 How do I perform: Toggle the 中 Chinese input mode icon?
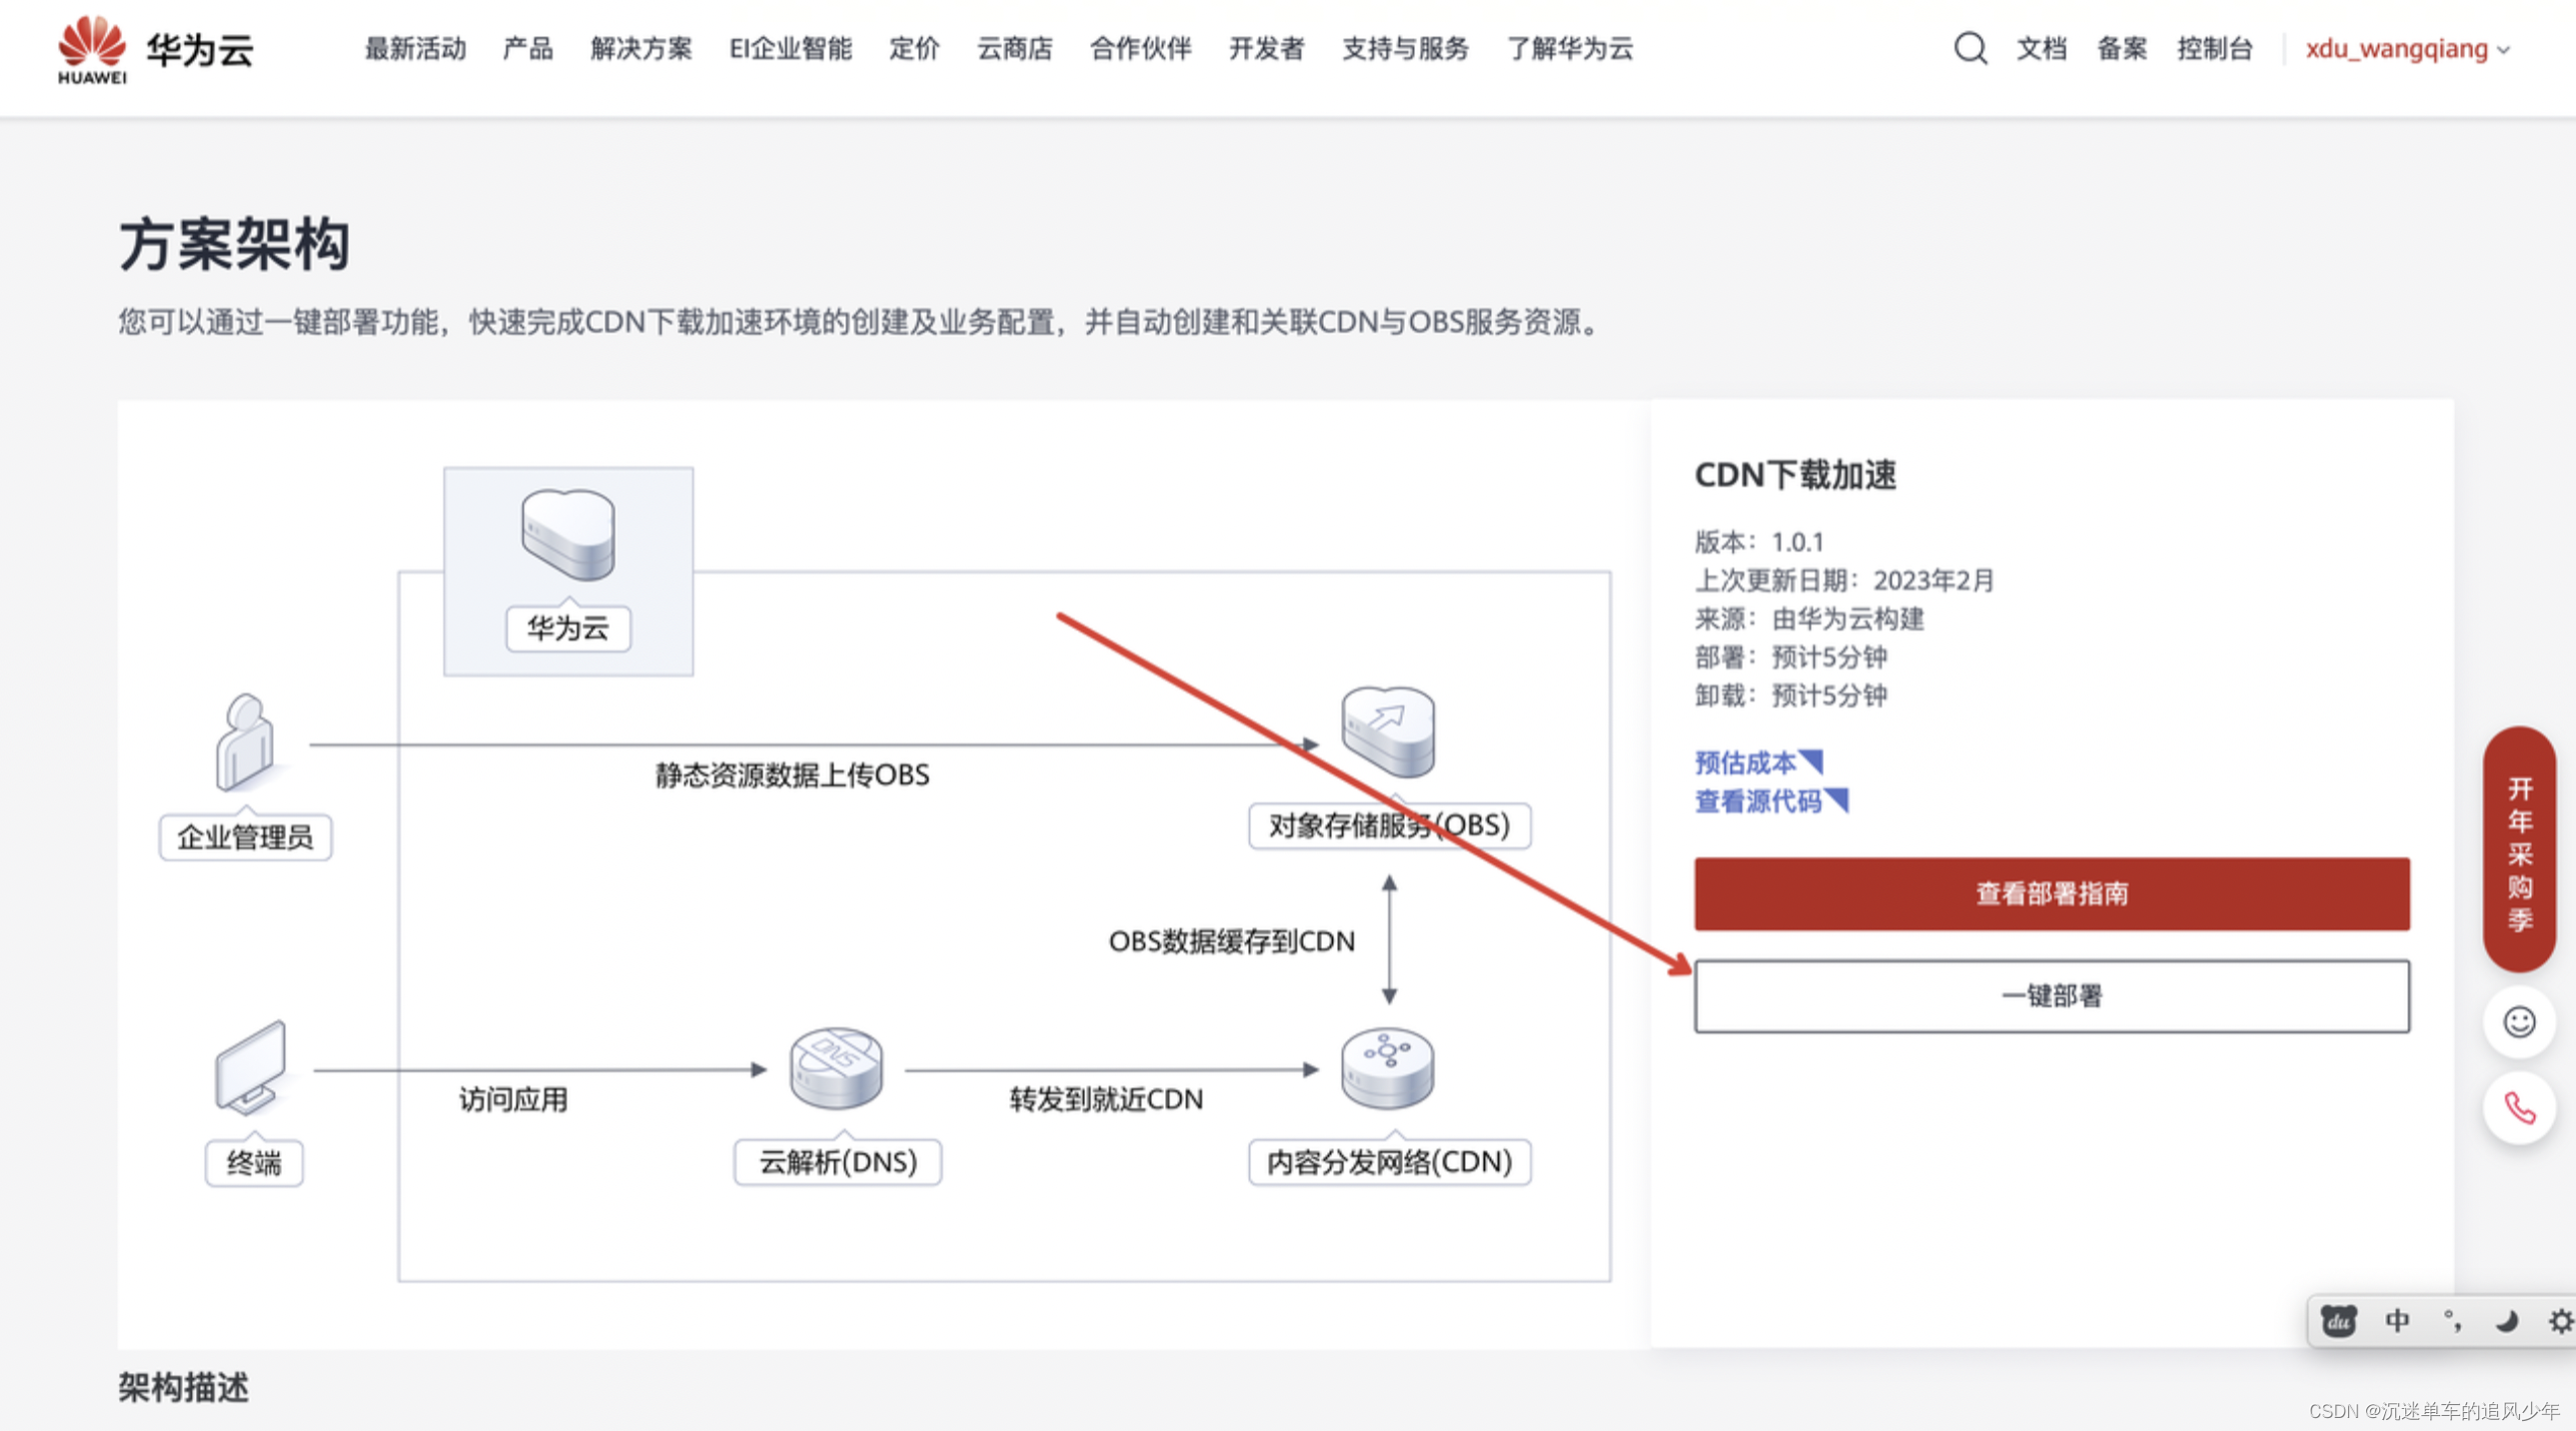[x=2396, y=1321]
